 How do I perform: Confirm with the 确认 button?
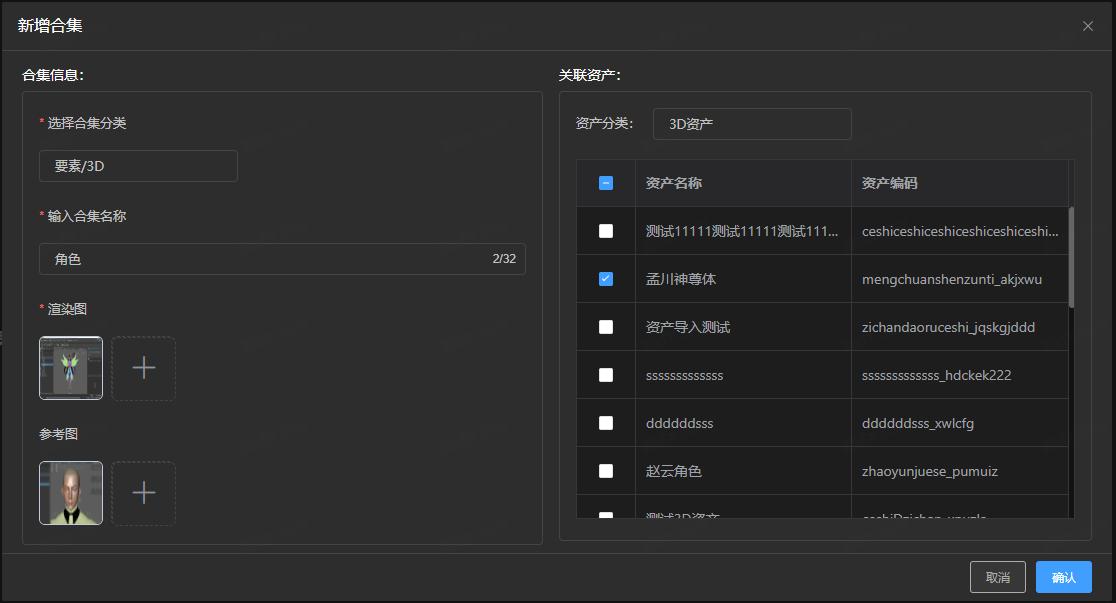[x=1063, y=577]
